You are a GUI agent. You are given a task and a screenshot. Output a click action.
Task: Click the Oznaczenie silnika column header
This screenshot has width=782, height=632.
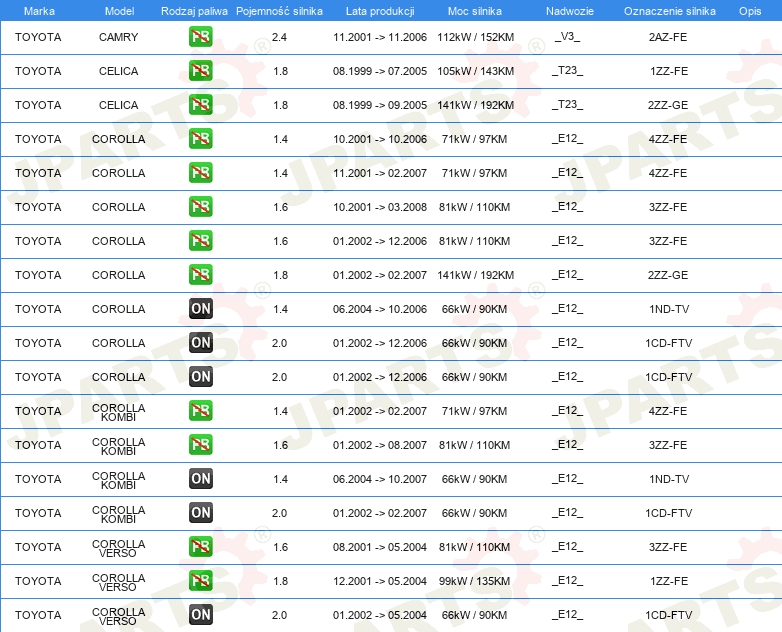tap(670, 11)
